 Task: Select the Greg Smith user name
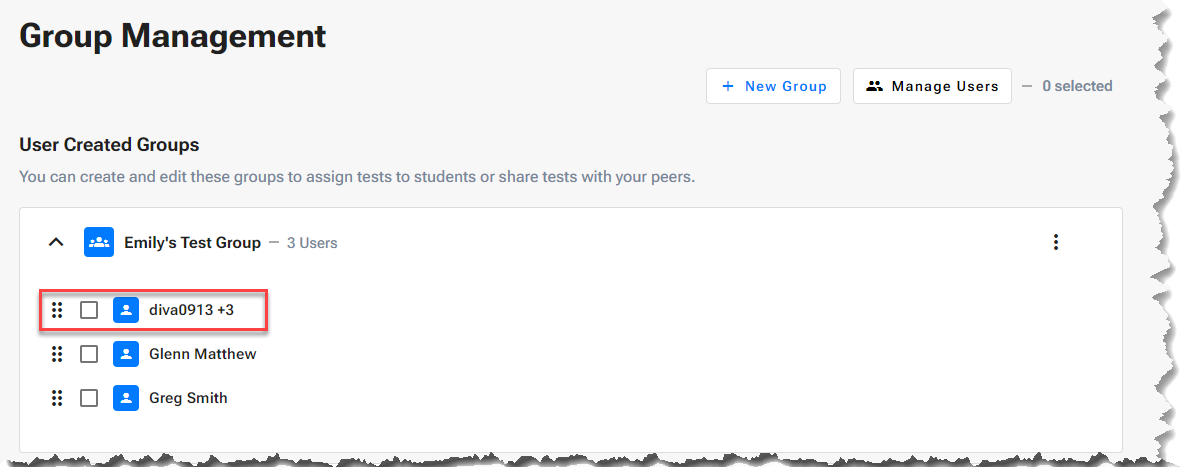tap(188, 398)
